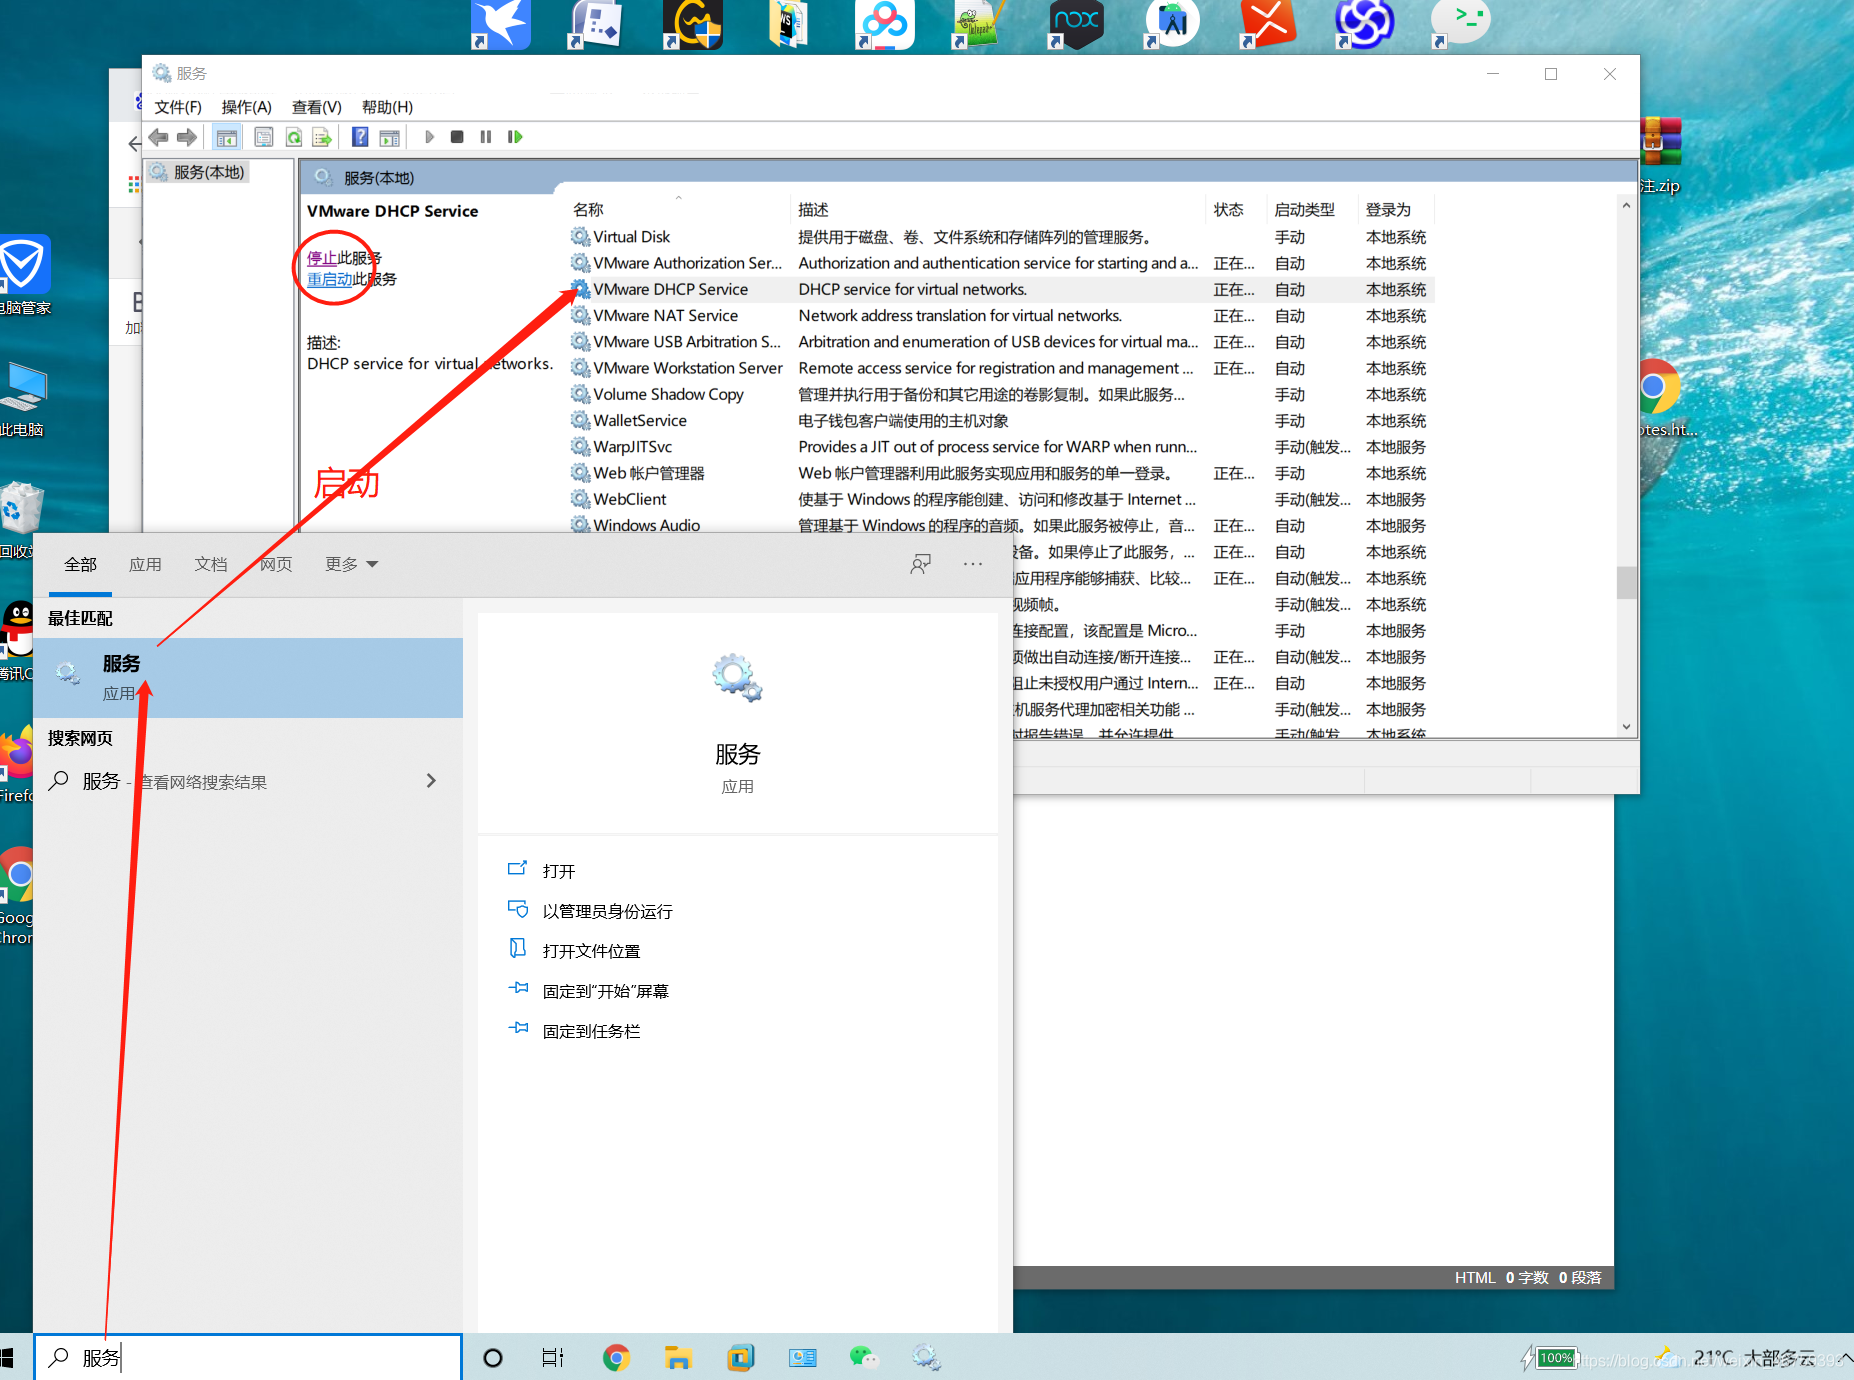Select the Volume Shadow Copy row

point(1000,394)
